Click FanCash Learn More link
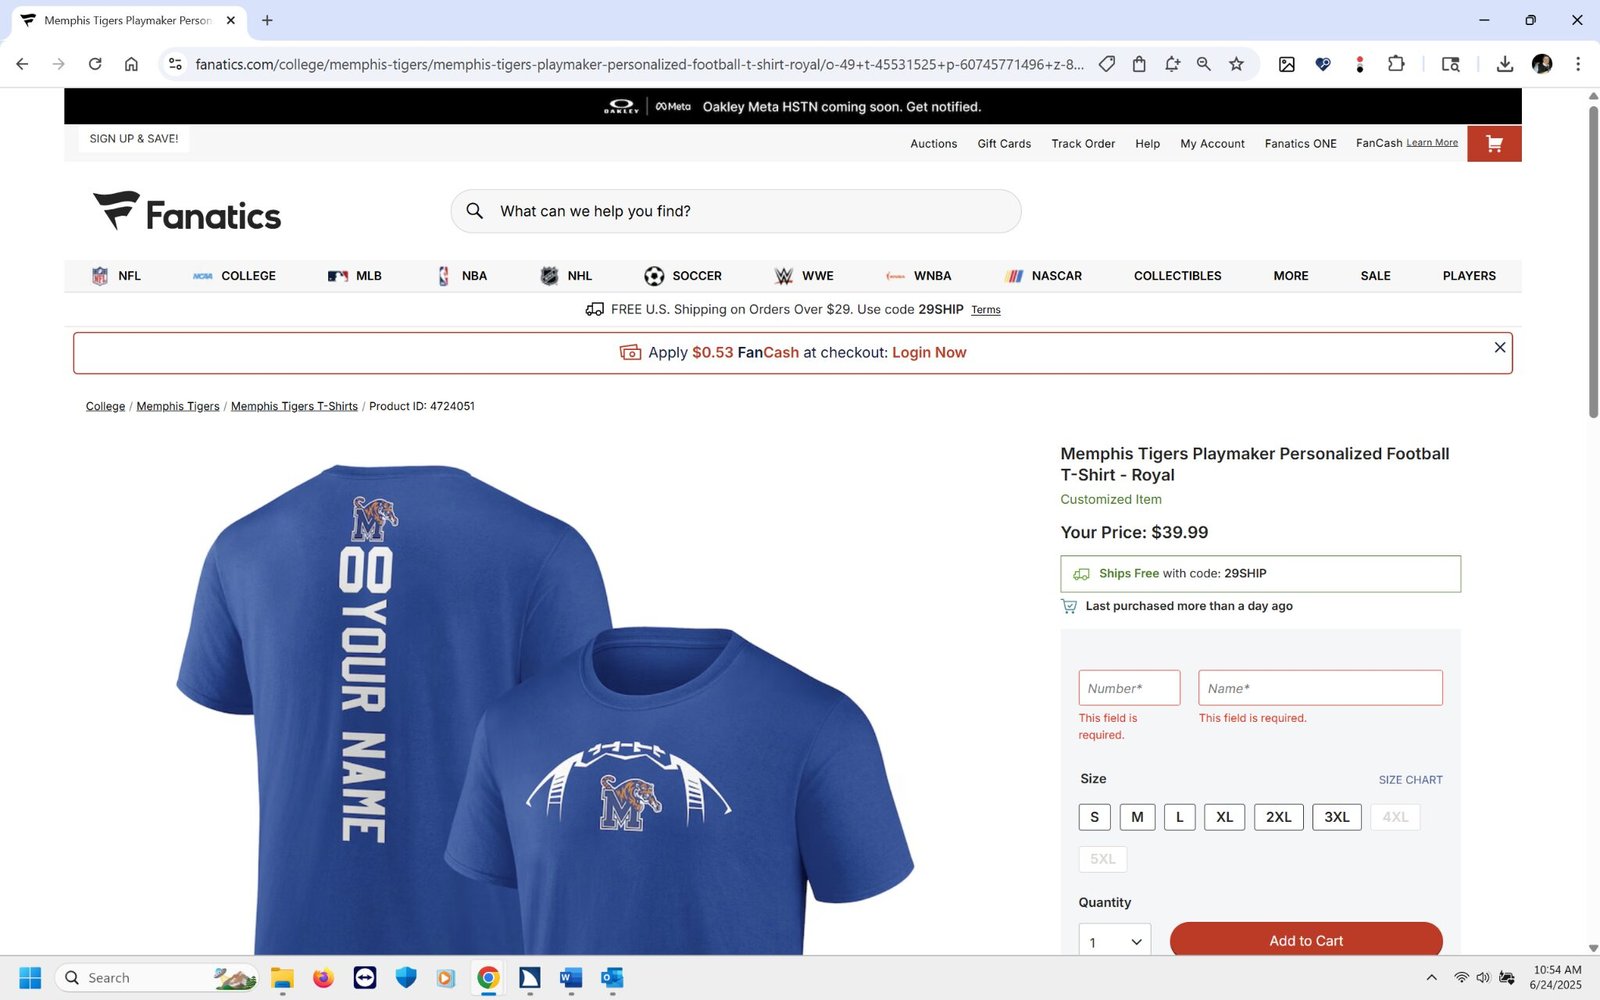The width and height of the screenshot is (1600, 1000). [x=1432, y=143]
